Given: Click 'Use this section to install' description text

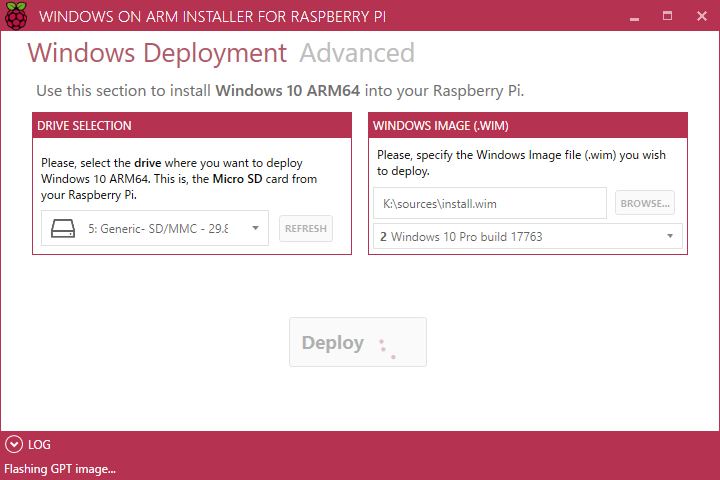Looking at the screenshot, I should [280, 91].
